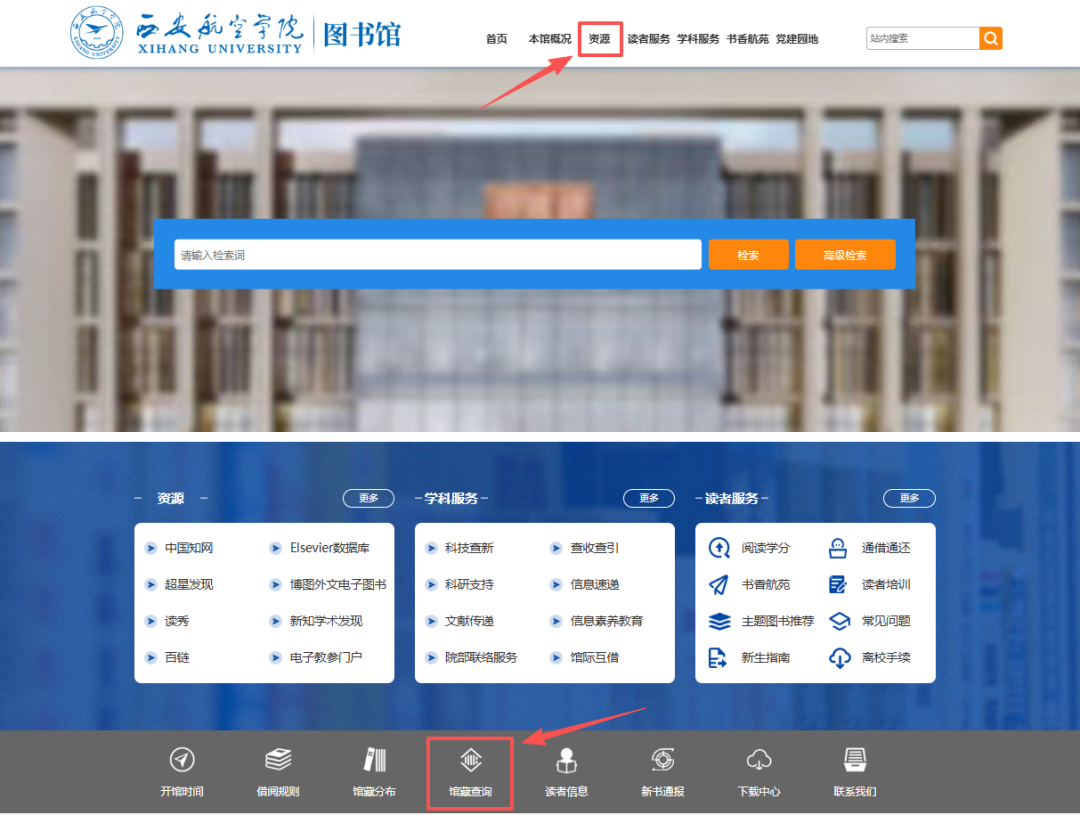Viewport: 1080px width, 815px height.
Task: Click the 读者信息 reader icon
Action: pyautogui.click(x=566, y=760)
